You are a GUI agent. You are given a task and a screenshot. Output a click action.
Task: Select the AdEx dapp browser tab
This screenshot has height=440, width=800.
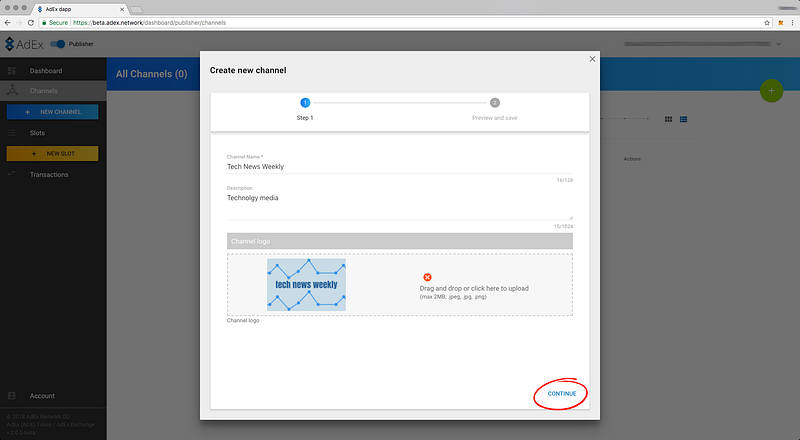pyautogui.click(x=80, y=9)
